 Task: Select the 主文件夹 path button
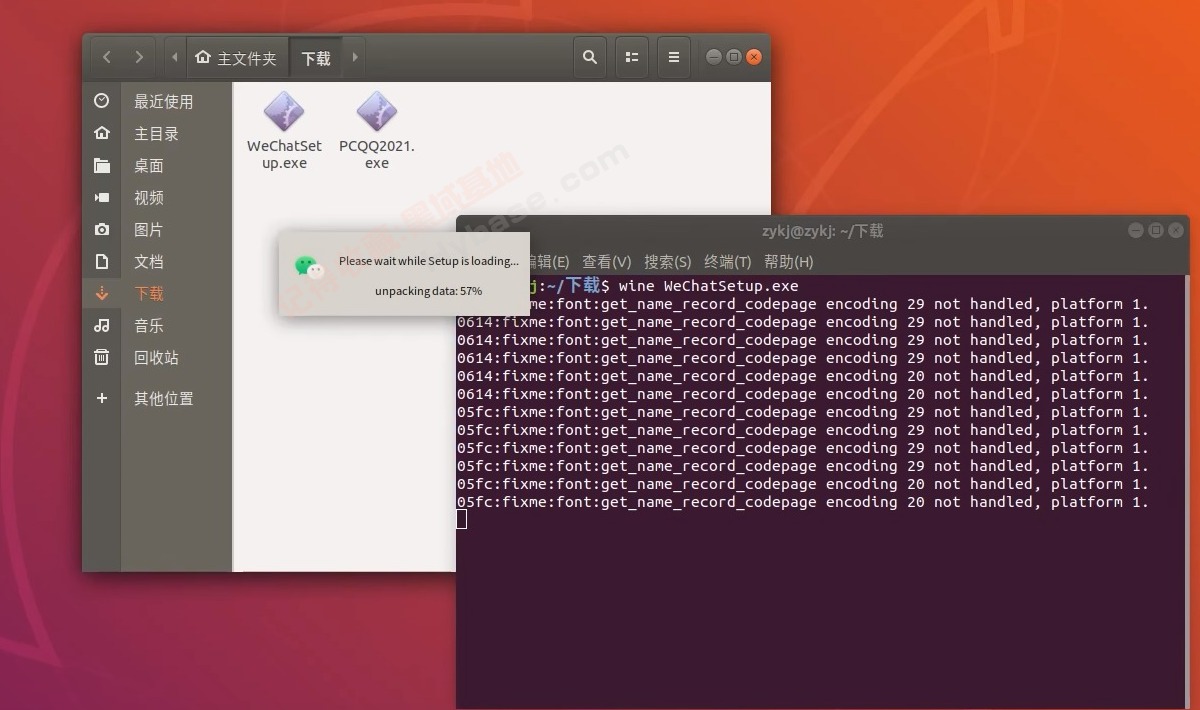(x=237, y=58)
